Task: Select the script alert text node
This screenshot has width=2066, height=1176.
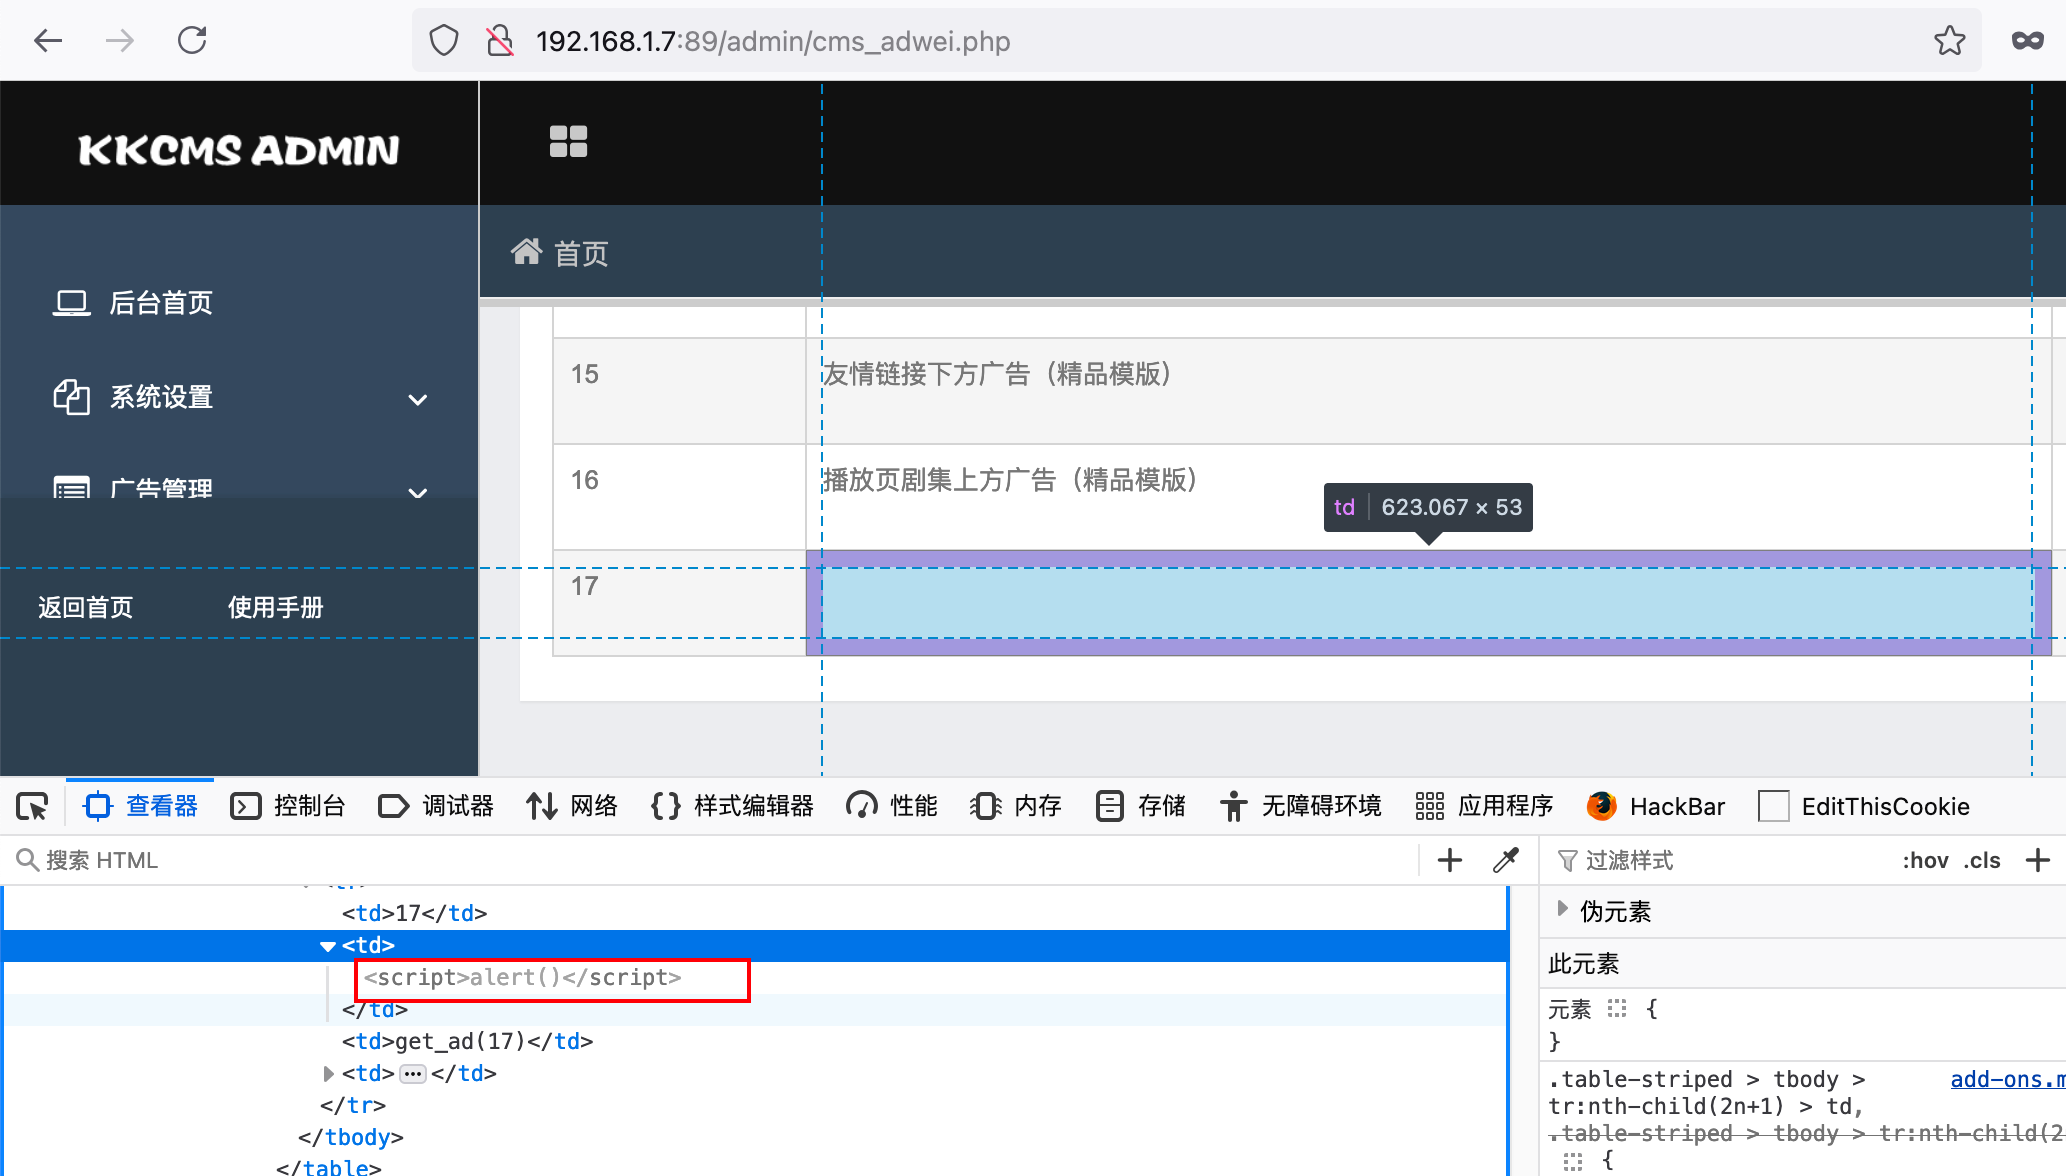Action: coord(522,977)
